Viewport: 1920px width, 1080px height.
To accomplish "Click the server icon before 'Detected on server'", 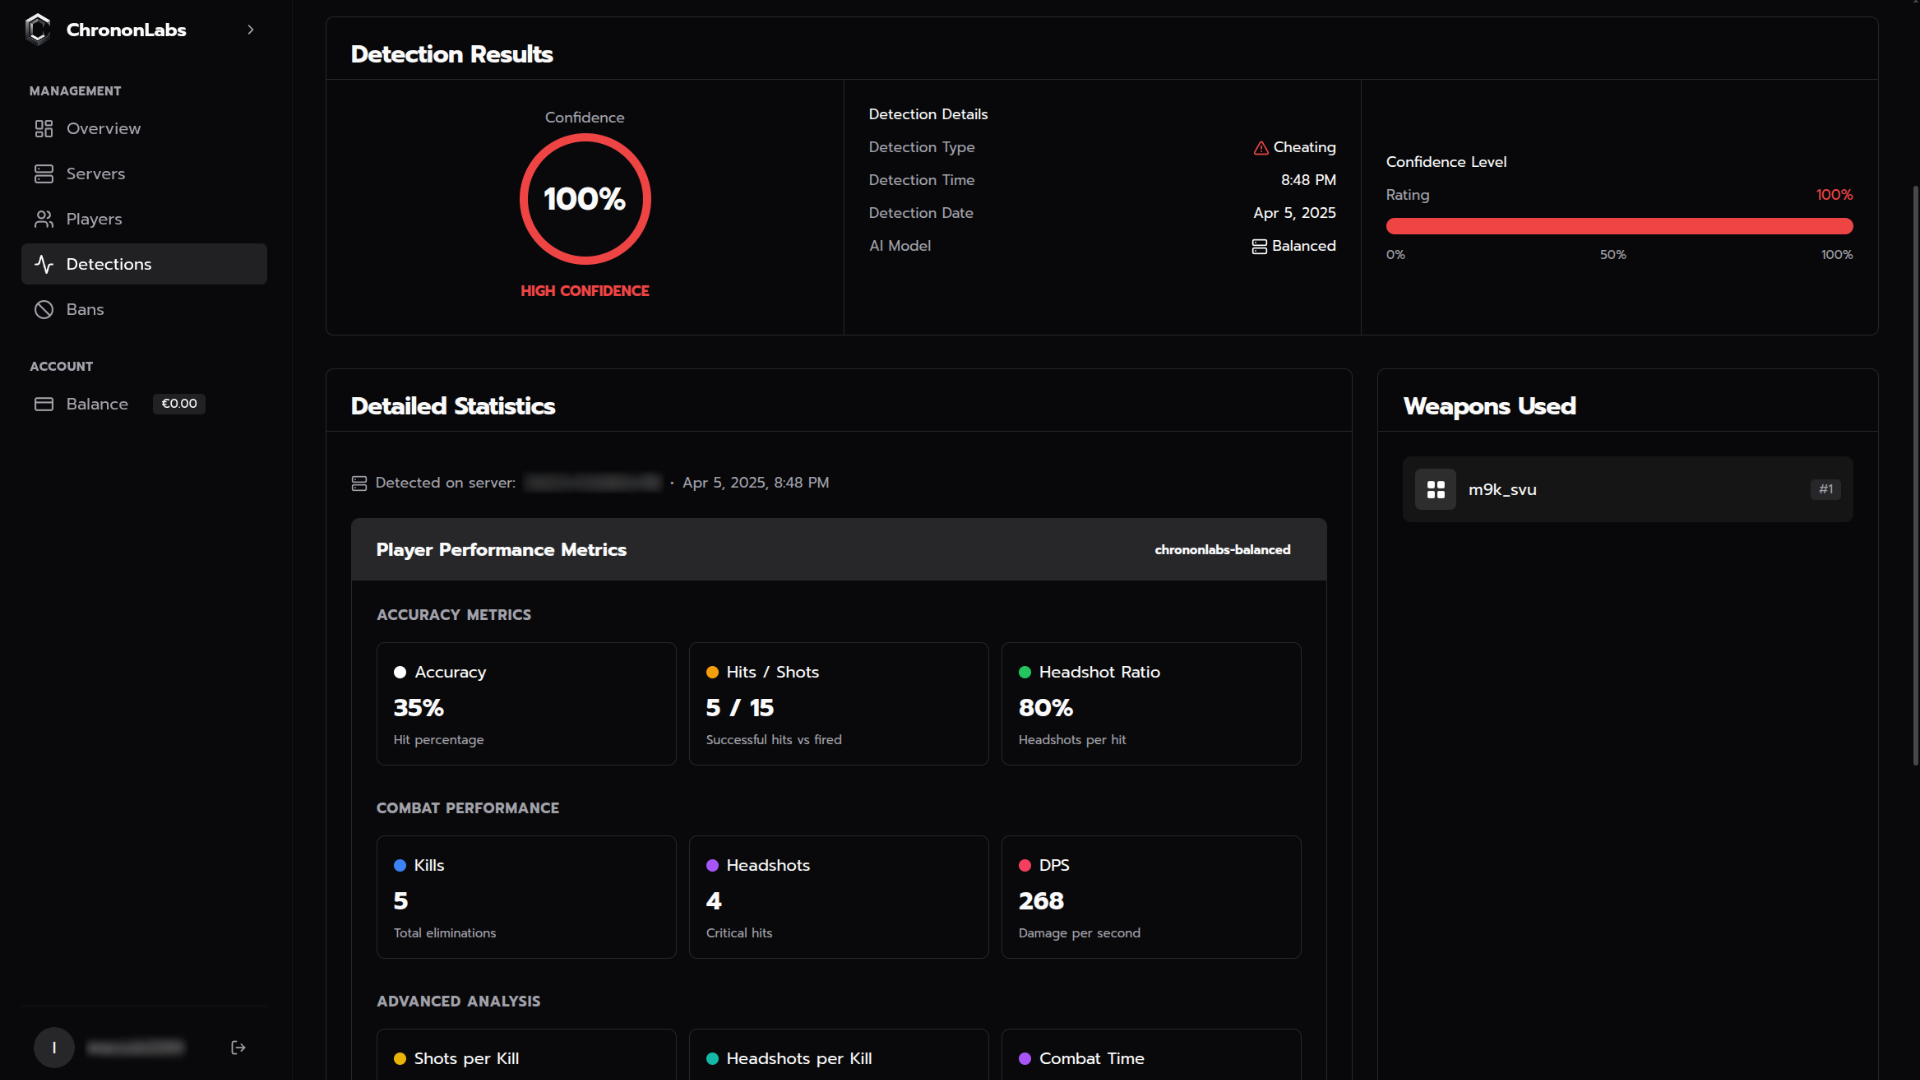I will click(359, 482).
